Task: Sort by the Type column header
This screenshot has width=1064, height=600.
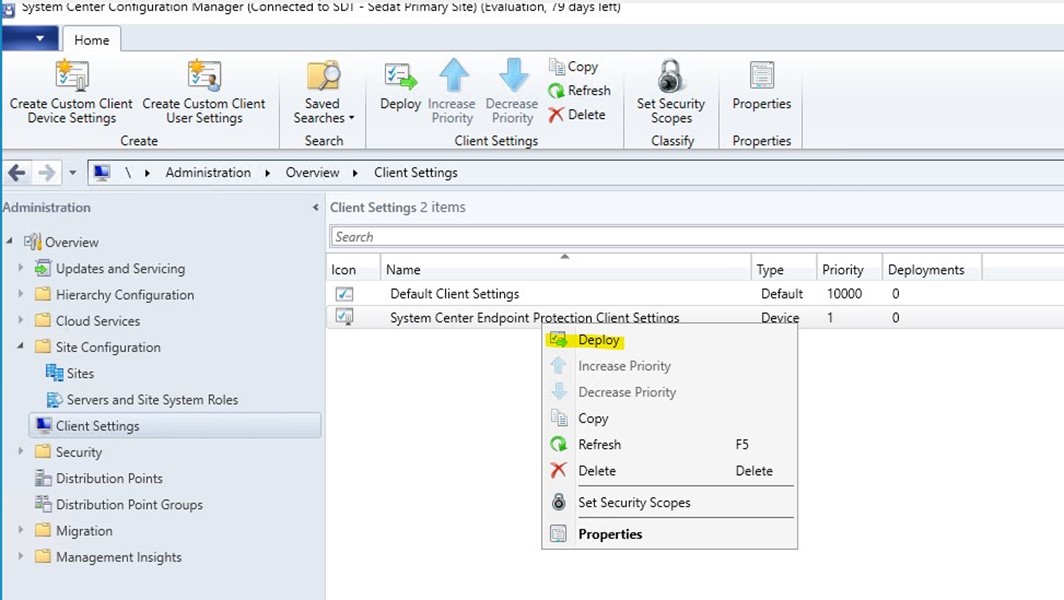Action: 784,269
